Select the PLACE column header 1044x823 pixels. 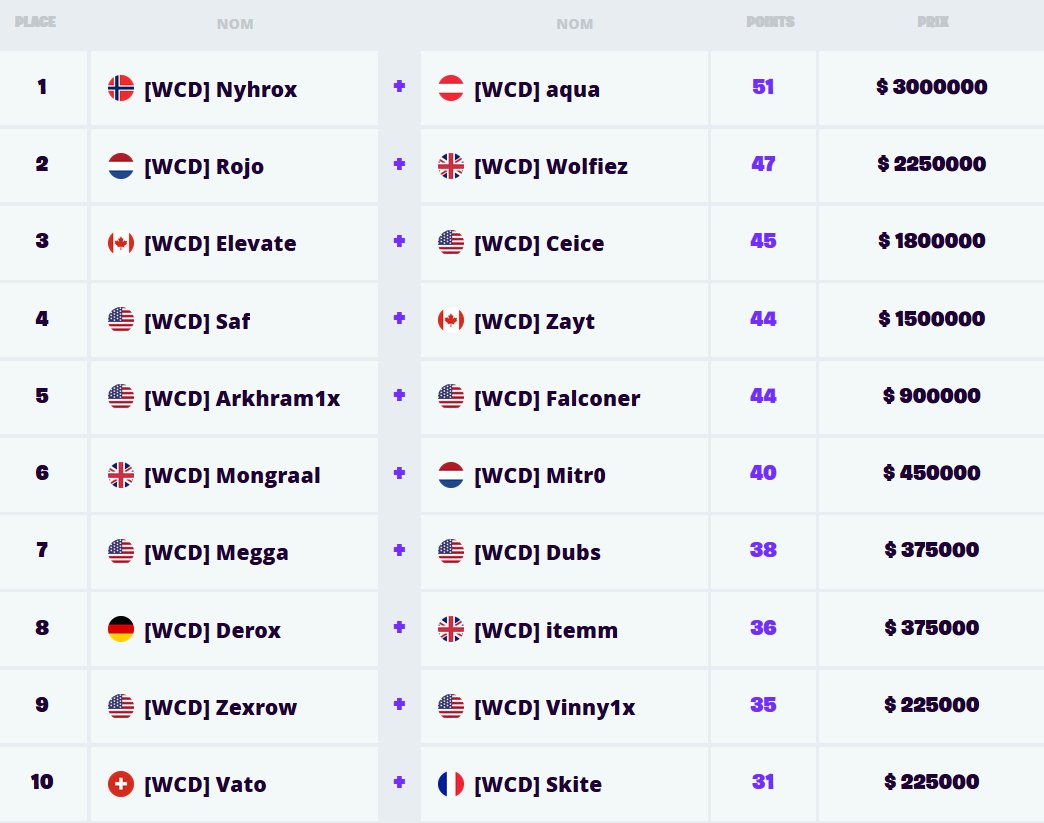coord(35,22)
